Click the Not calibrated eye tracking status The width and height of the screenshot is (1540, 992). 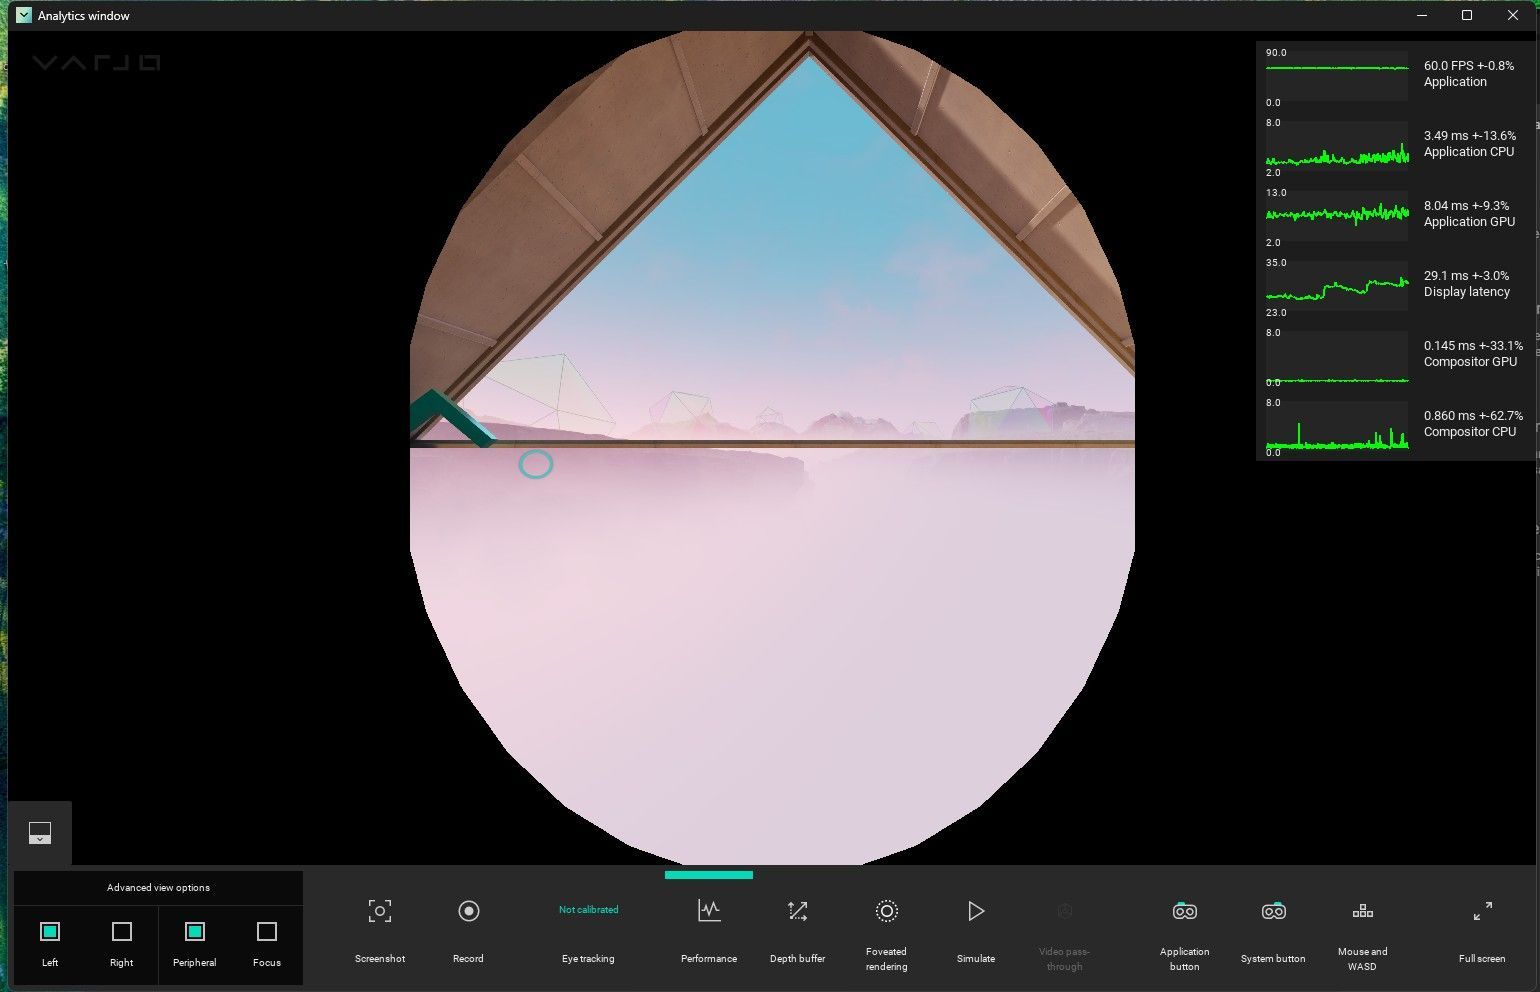[588, 910]
